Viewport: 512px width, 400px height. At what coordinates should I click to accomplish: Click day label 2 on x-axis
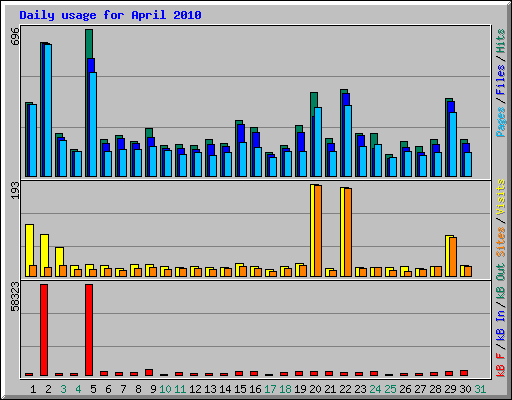(48, 389)
